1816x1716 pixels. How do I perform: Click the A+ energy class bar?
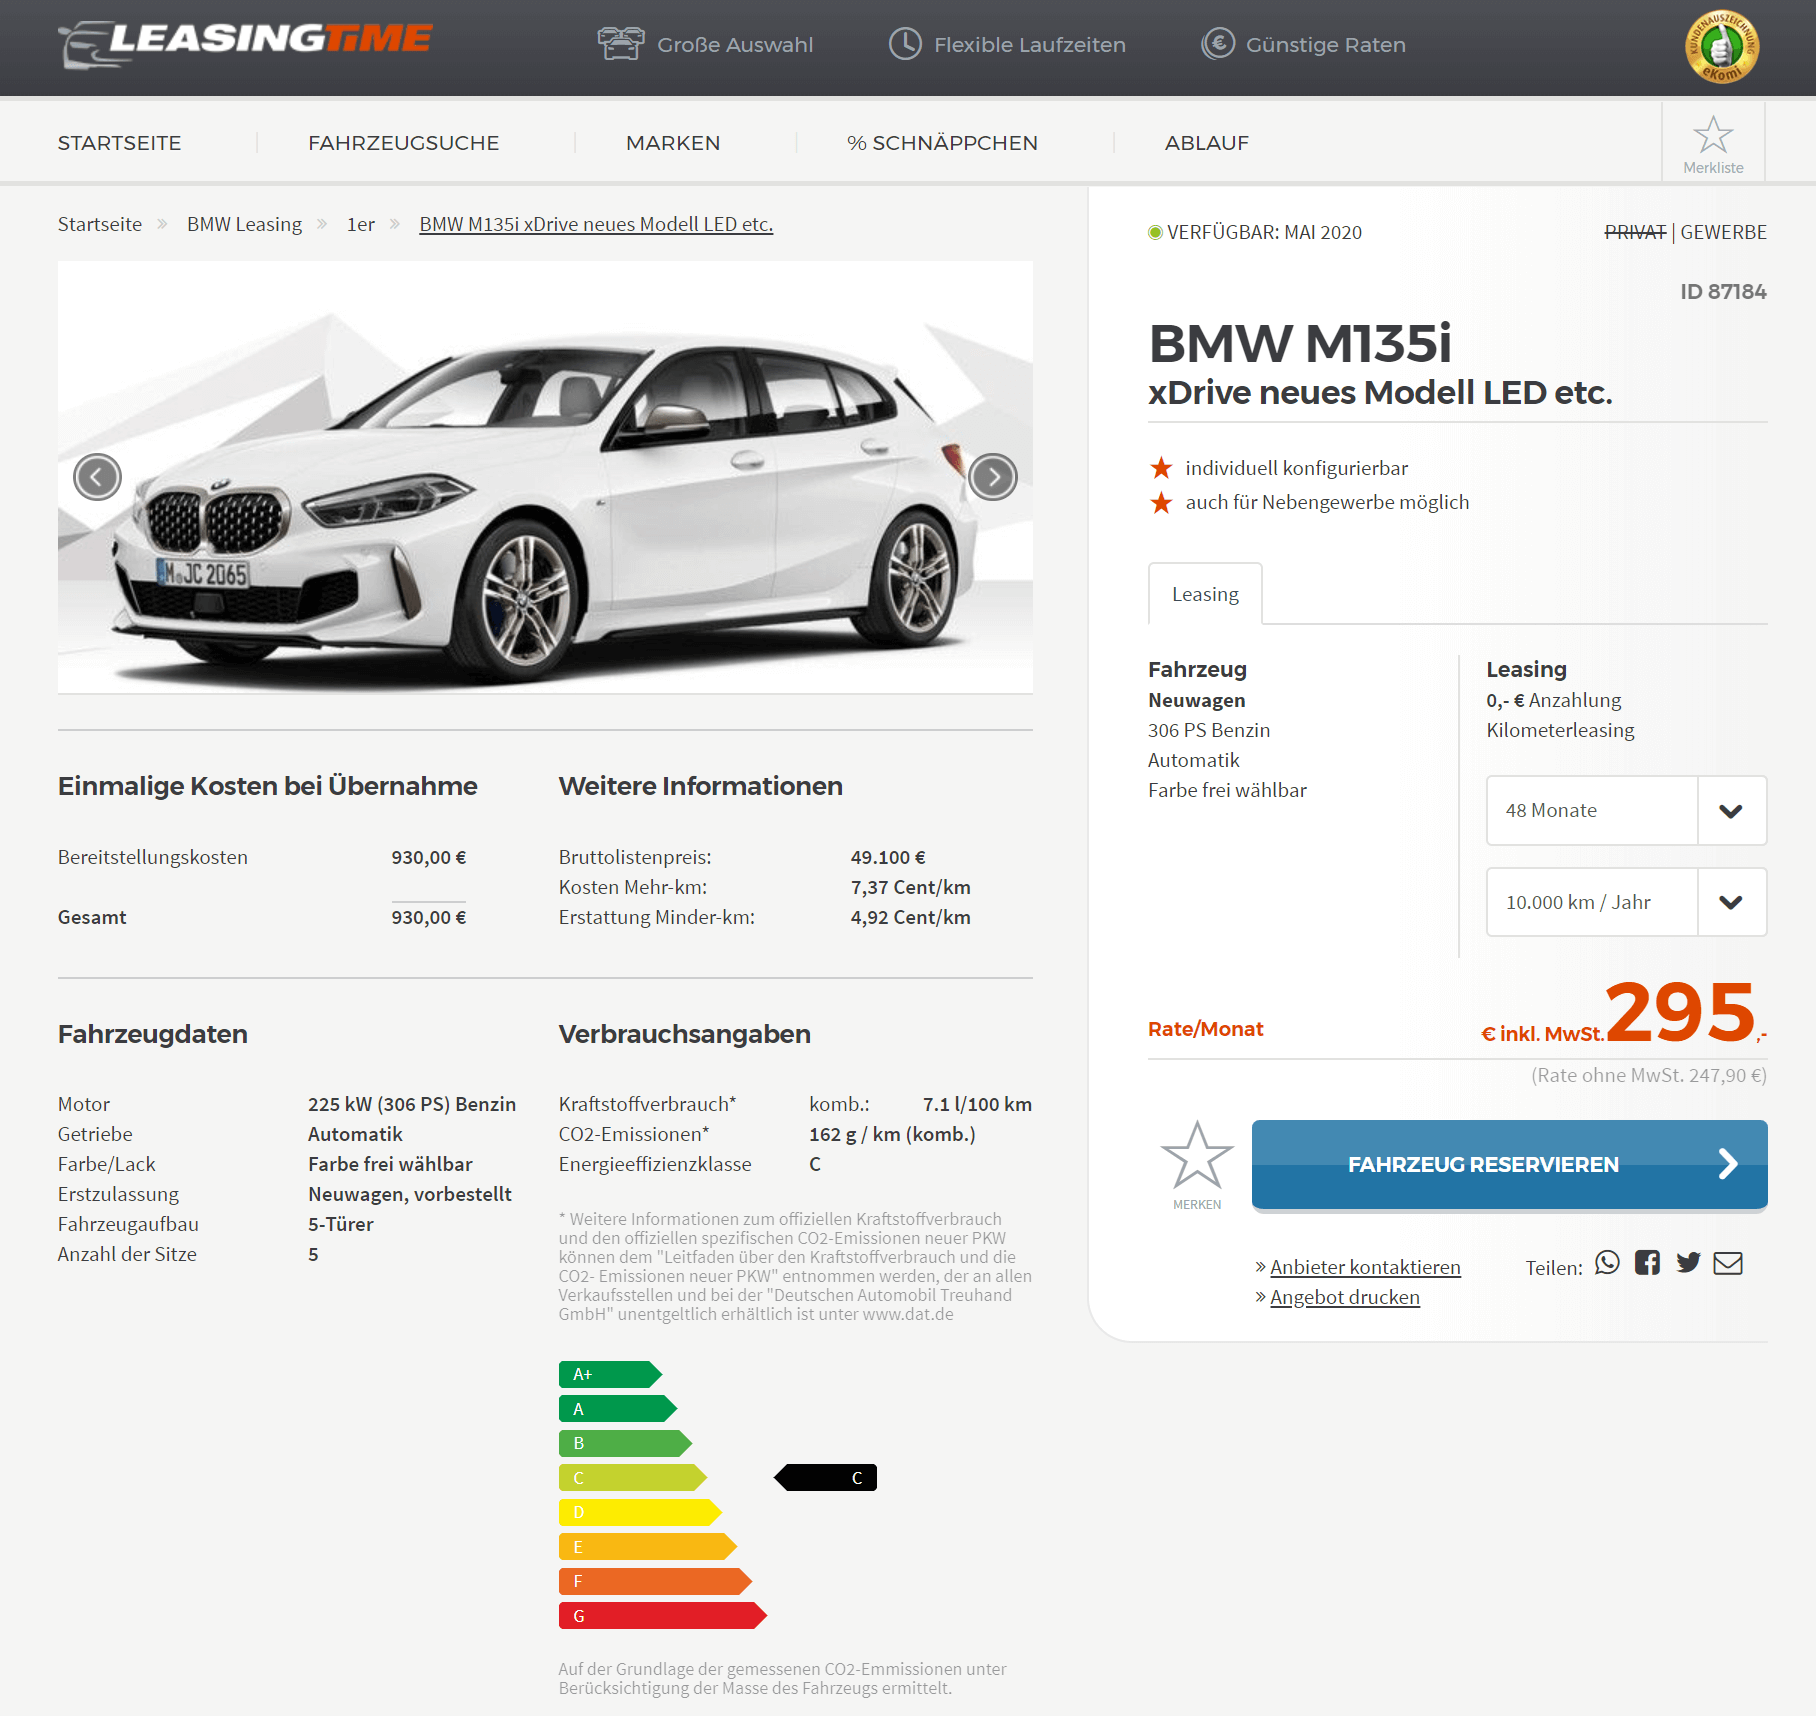[x=609, y=1374]
